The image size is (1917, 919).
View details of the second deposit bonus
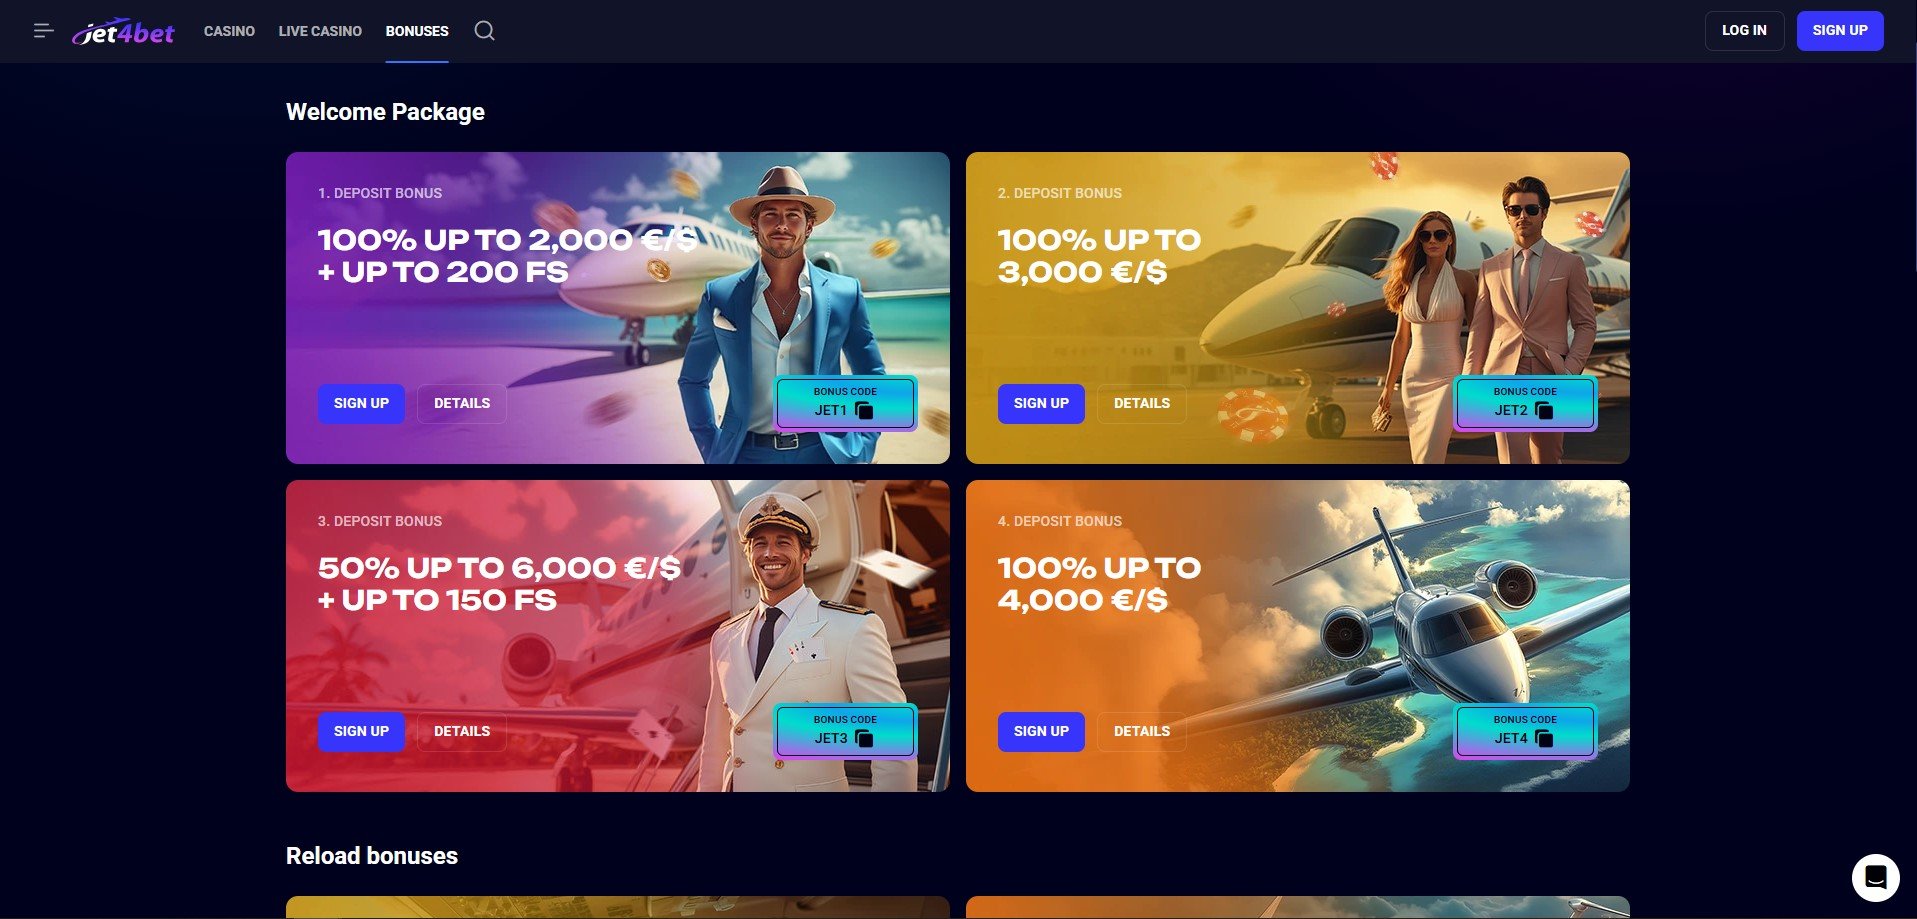click(x=1142, y=404)
